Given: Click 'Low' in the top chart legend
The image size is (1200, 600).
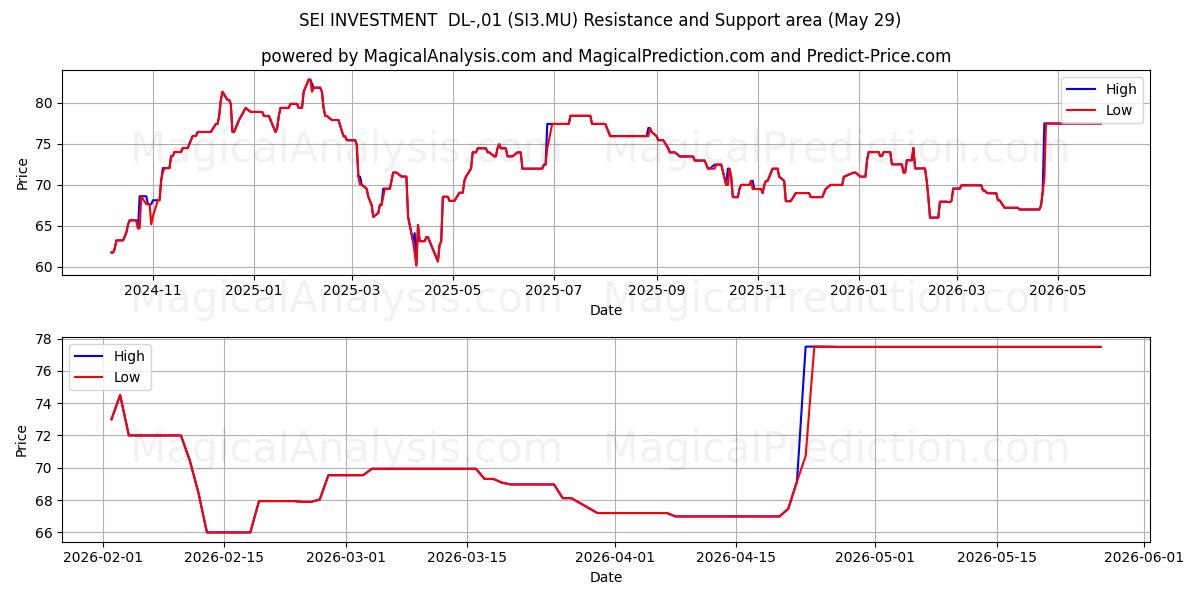Looking at the screenshot, I should tap(1119, 110).
